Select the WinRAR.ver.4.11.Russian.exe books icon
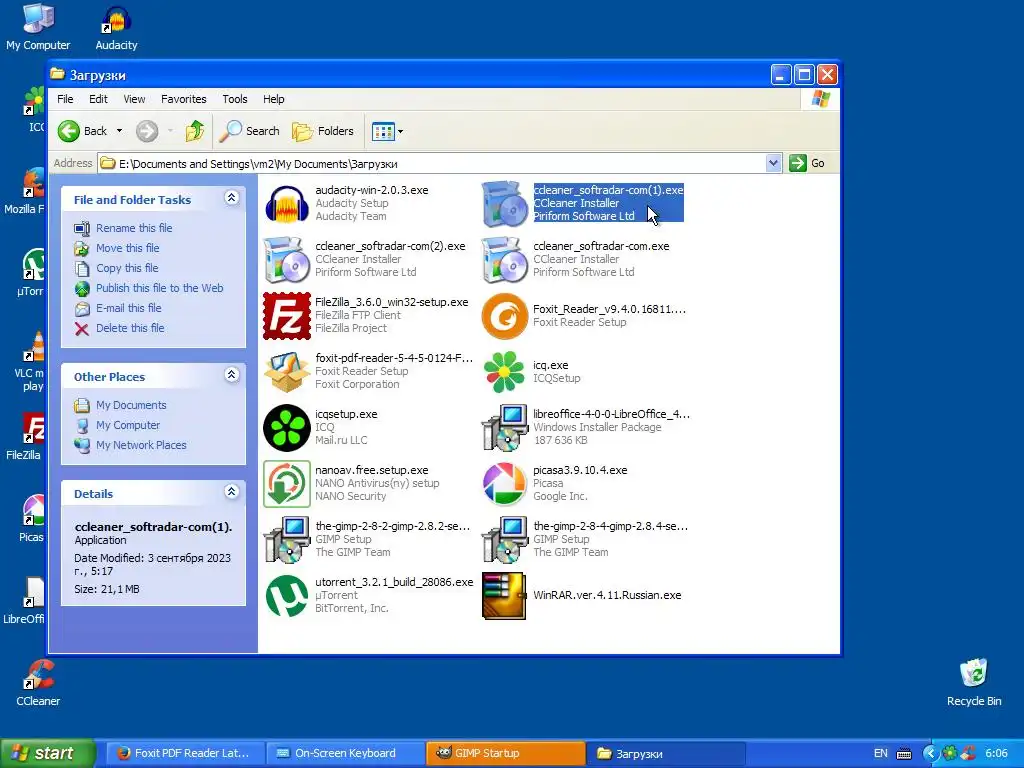This screenshot has width=1024, height=768. pos(504,596)
